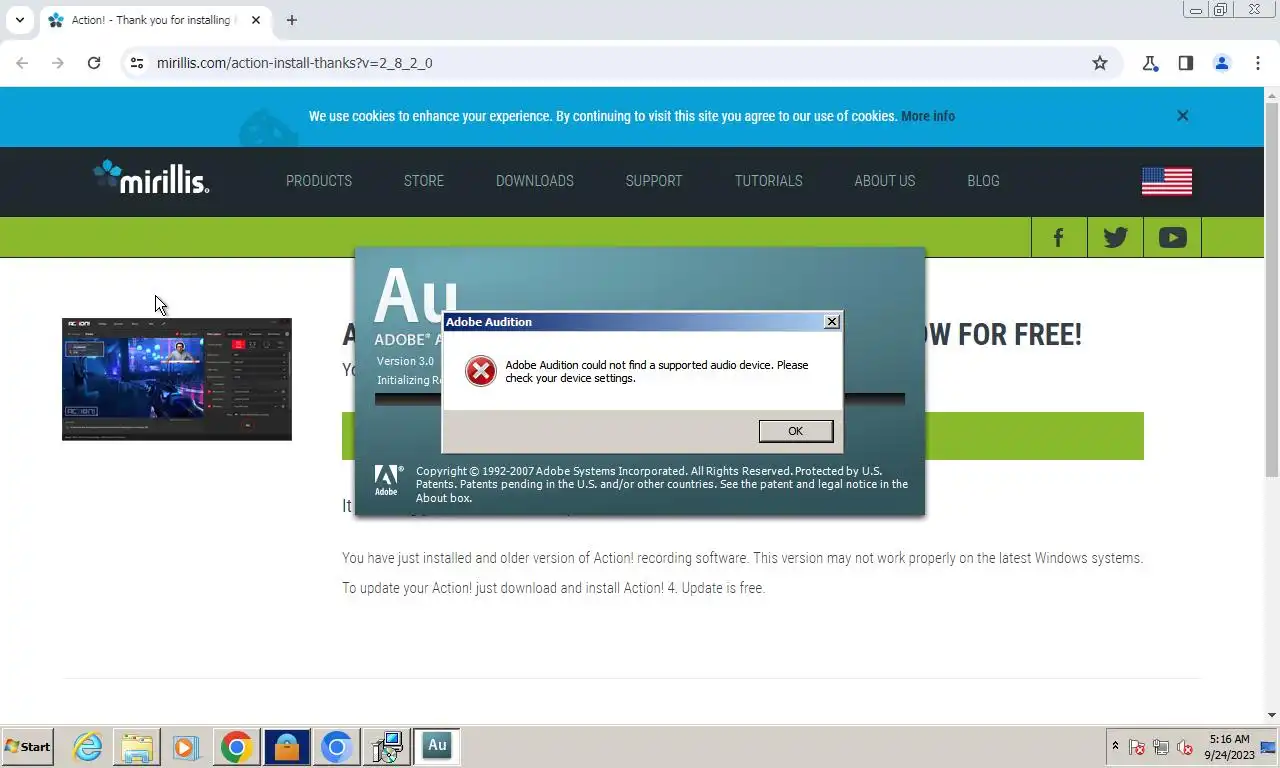This screenshot has height=768, width=1280.
Task: Click the 'Version 3.0' splash text
Action: pos(405,361)
